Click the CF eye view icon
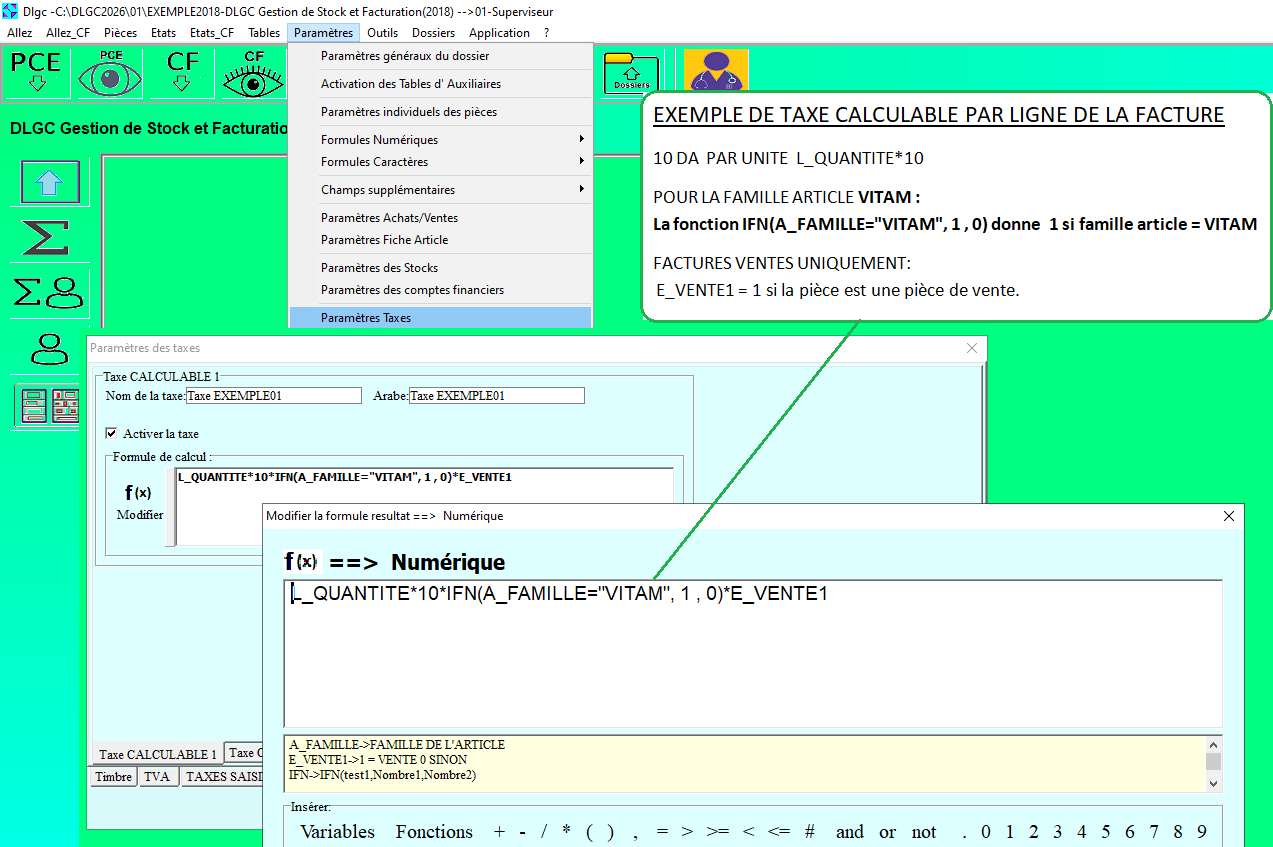Viewport: 1273px width, 847px height. [253, 73]
